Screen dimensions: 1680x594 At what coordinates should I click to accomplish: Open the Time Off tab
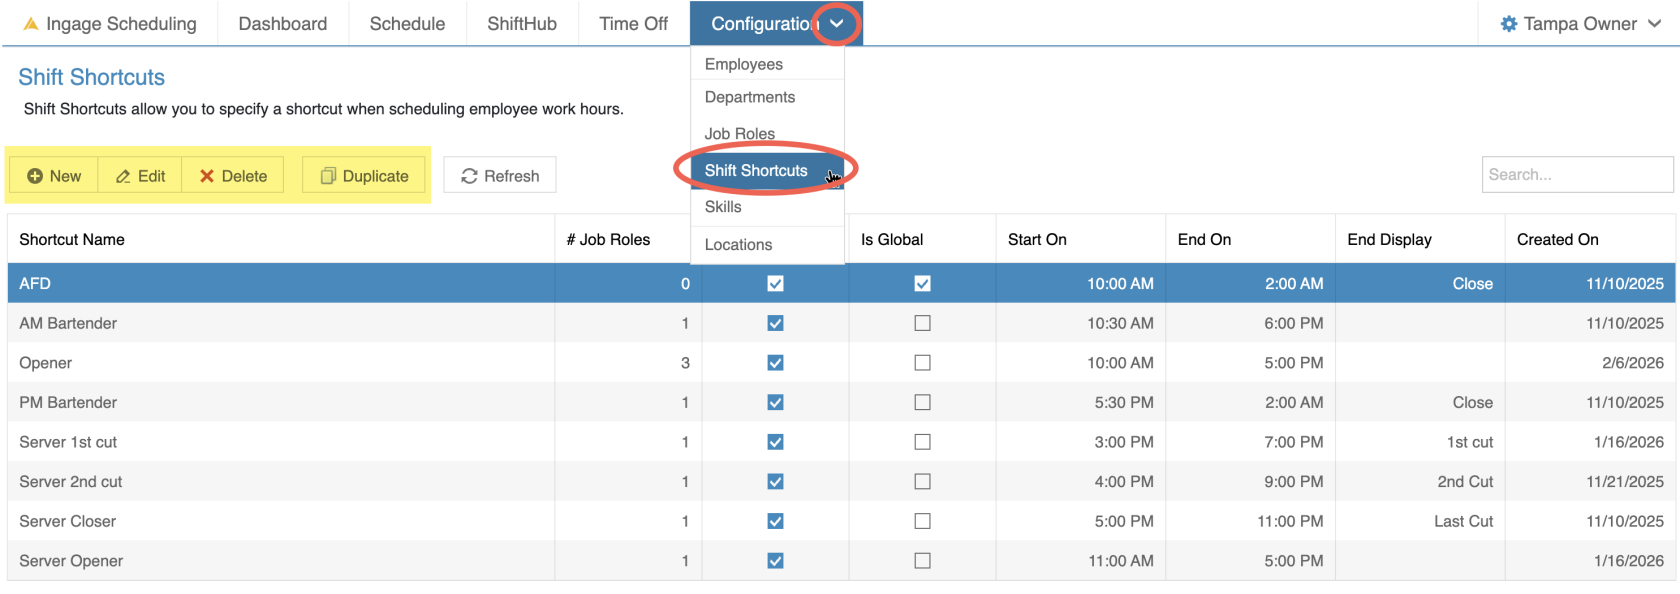633,24
